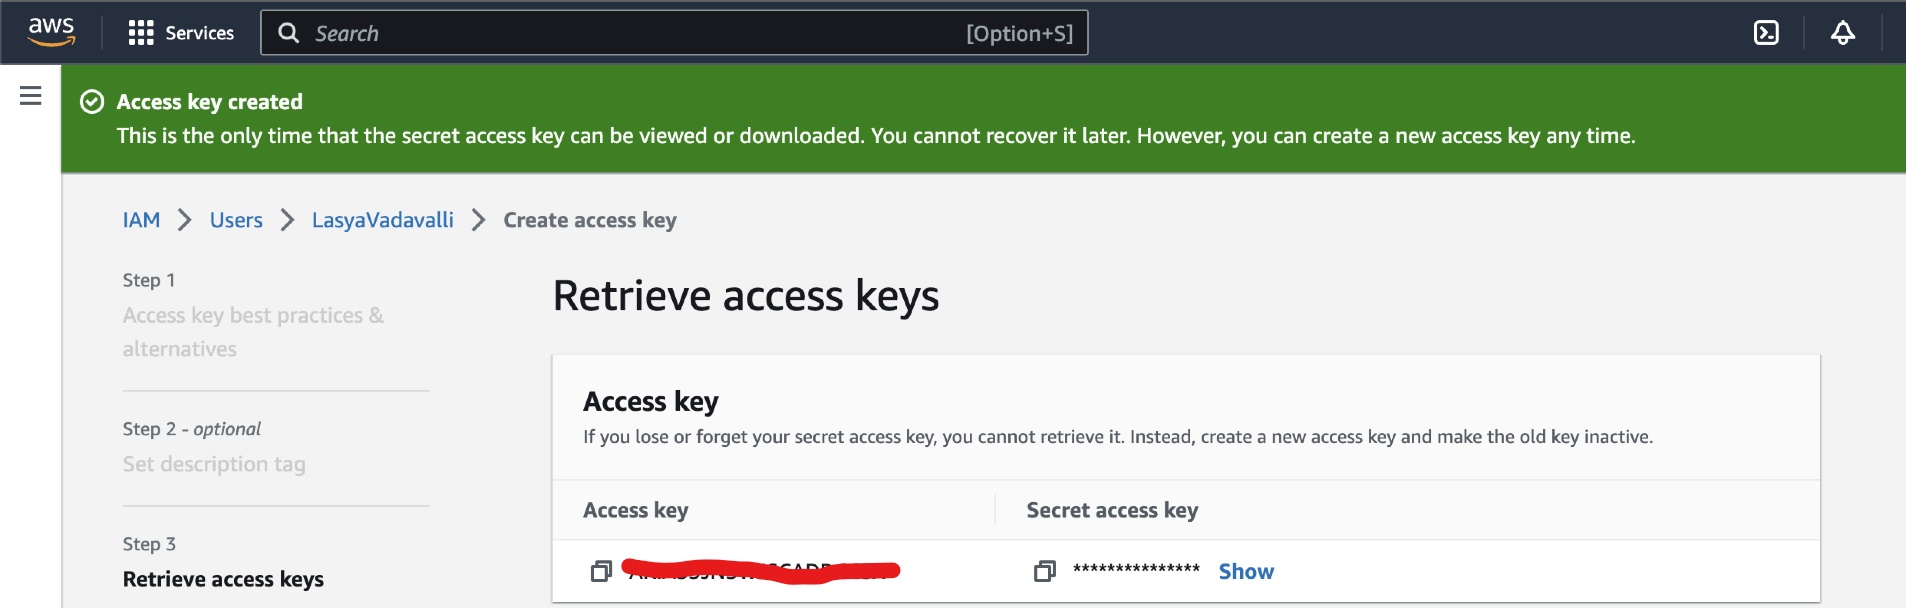Show the hidden secret access key
Image resolution: width=1906 pixels, height=608 pixels.
click(x=1246, y=571)
